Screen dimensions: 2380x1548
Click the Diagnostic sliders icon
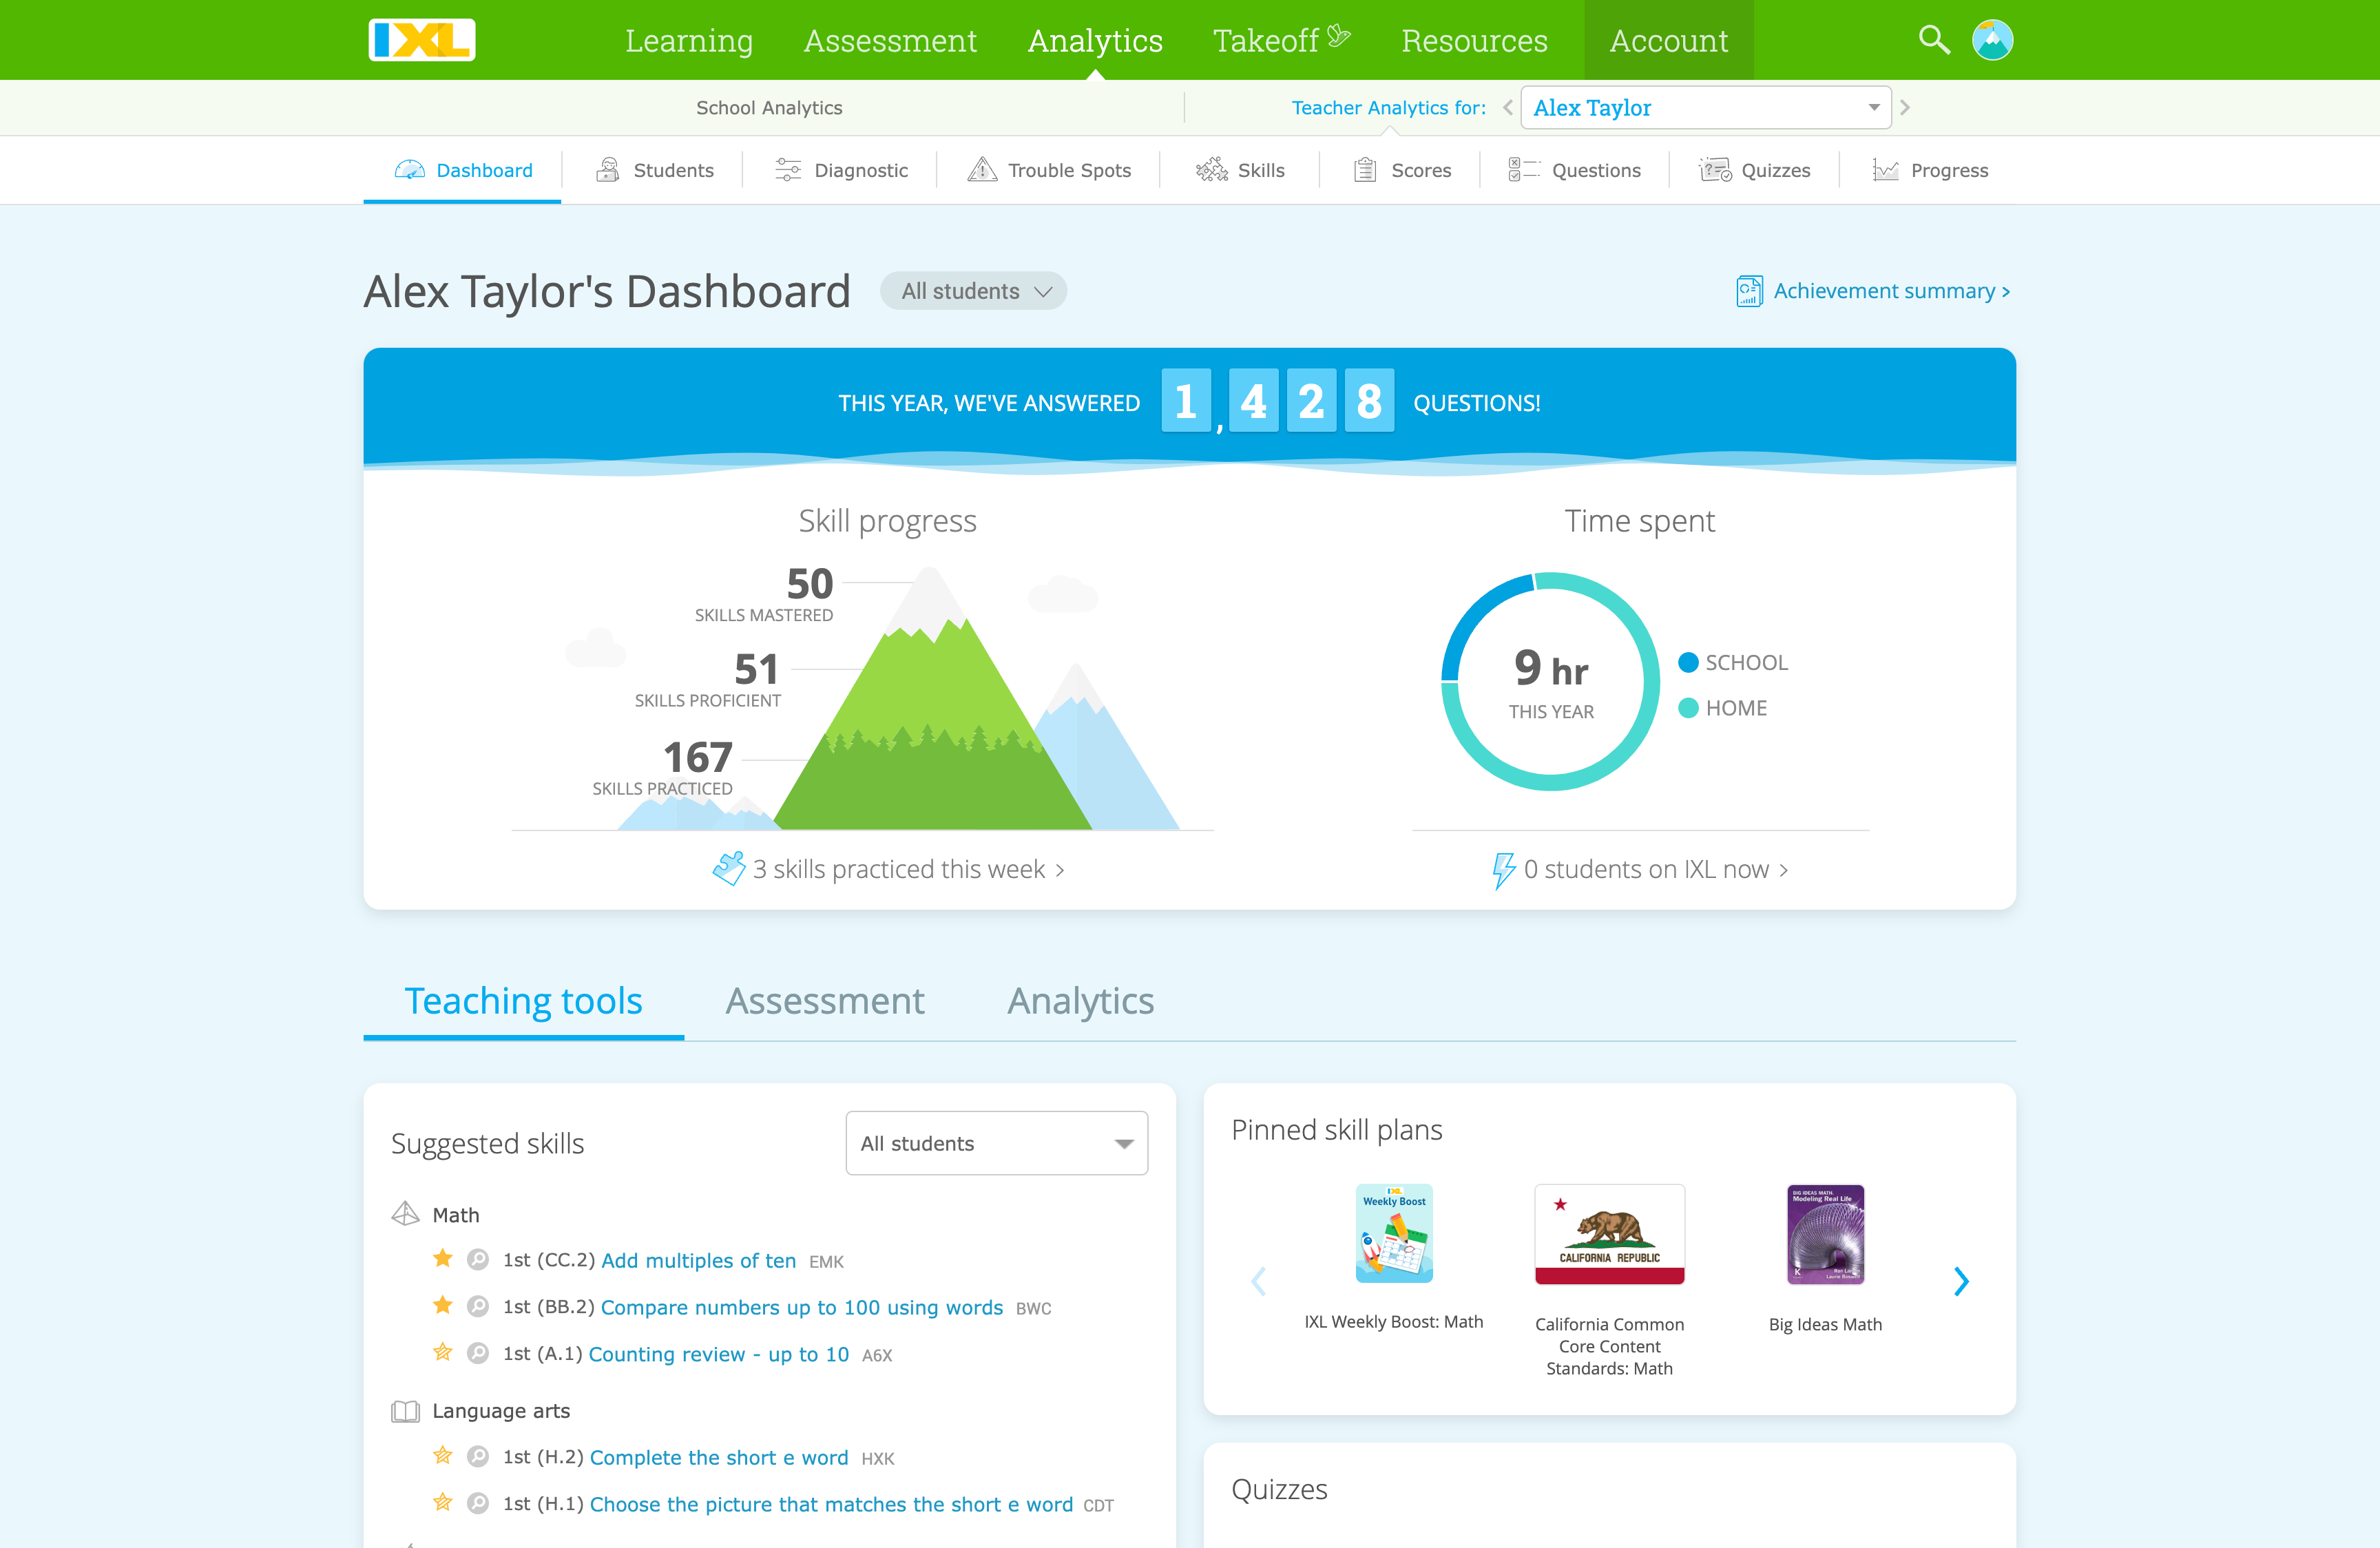pos(789,169)
